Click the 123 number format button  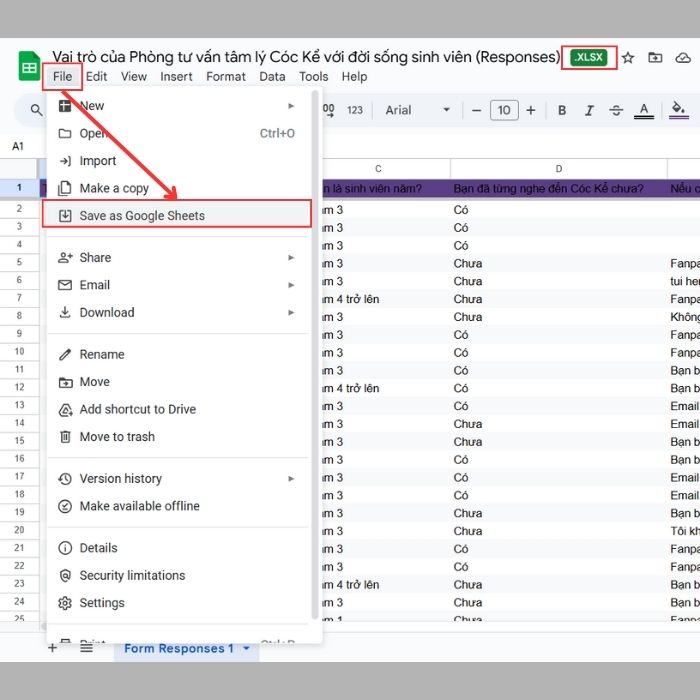coord(355,110)
